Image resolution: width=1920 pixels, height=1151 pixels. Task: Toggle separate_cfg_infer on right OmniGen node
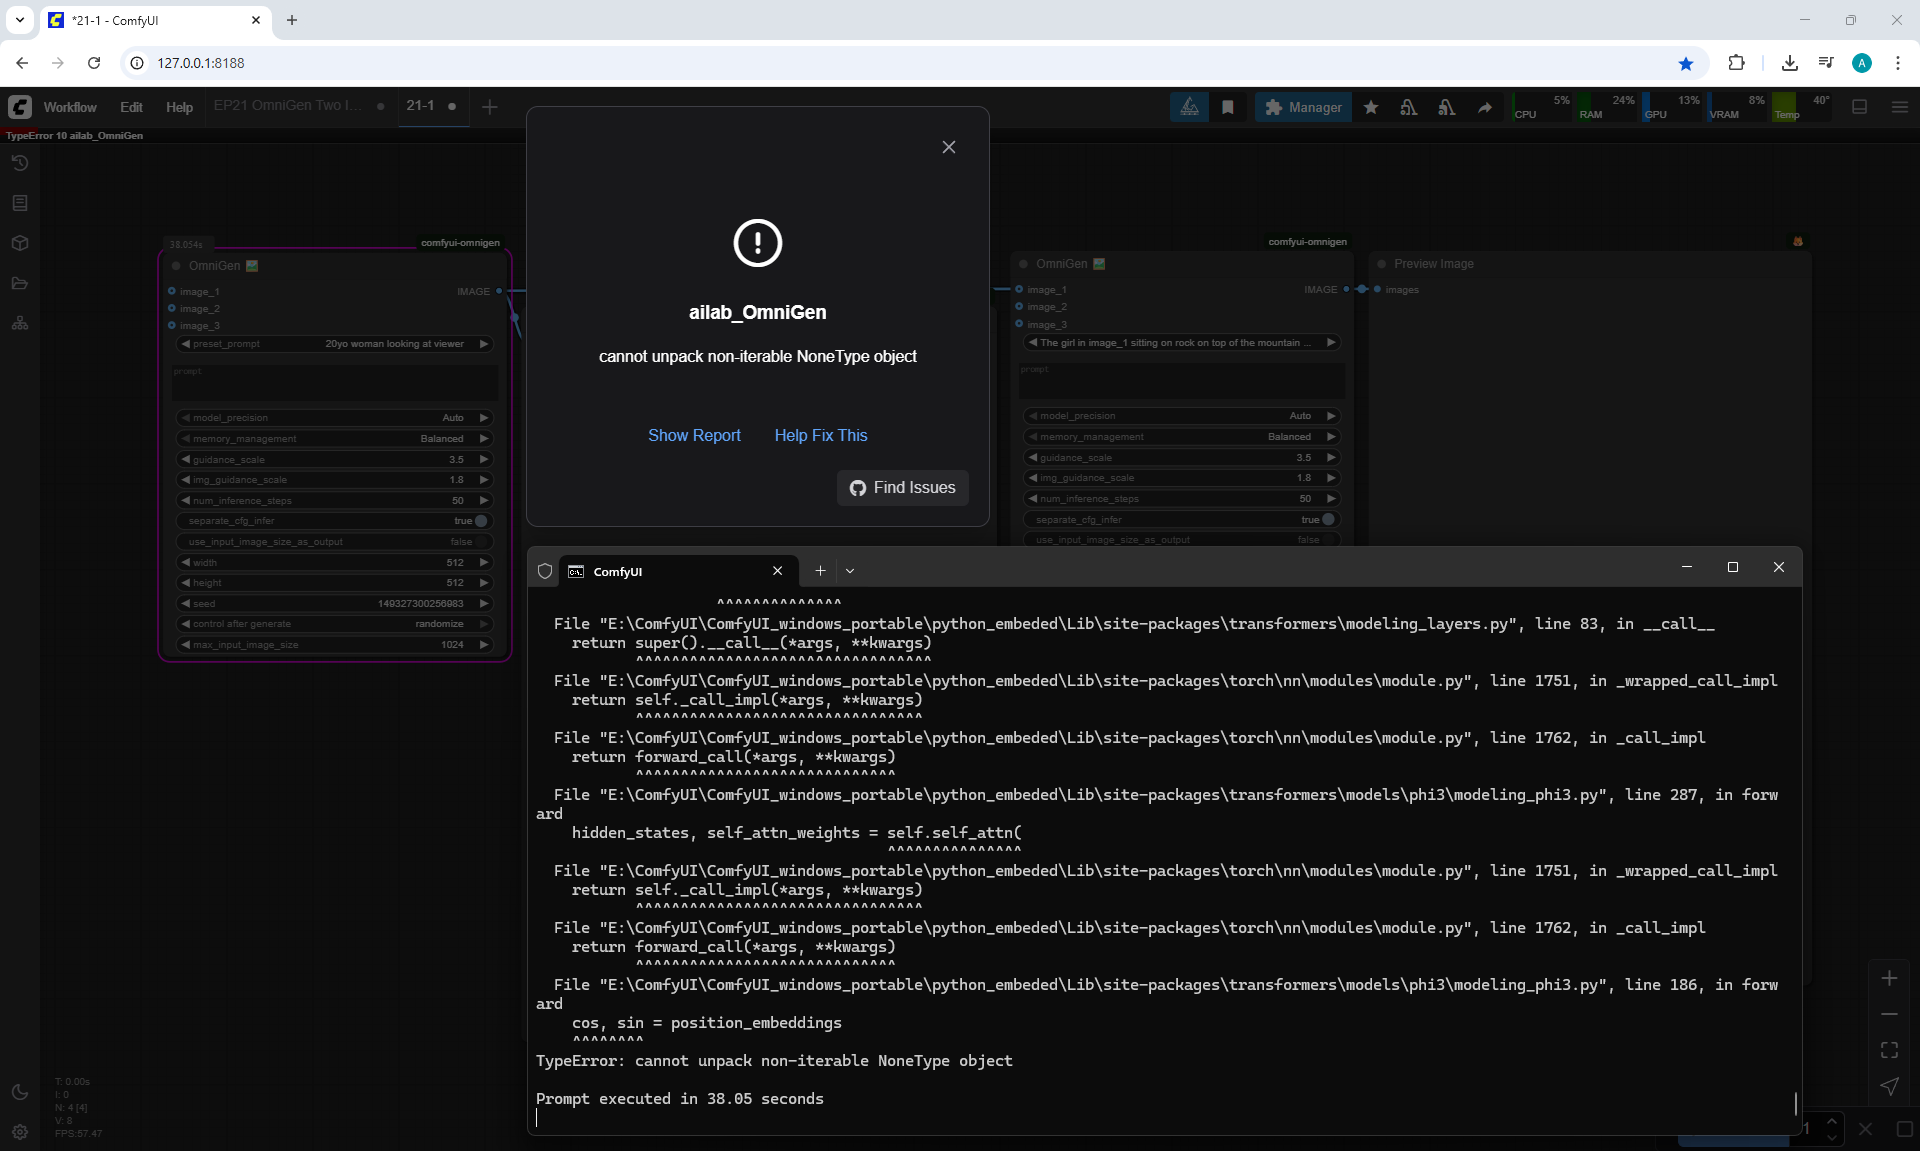pyautogui.click(x=1328, y=519)
